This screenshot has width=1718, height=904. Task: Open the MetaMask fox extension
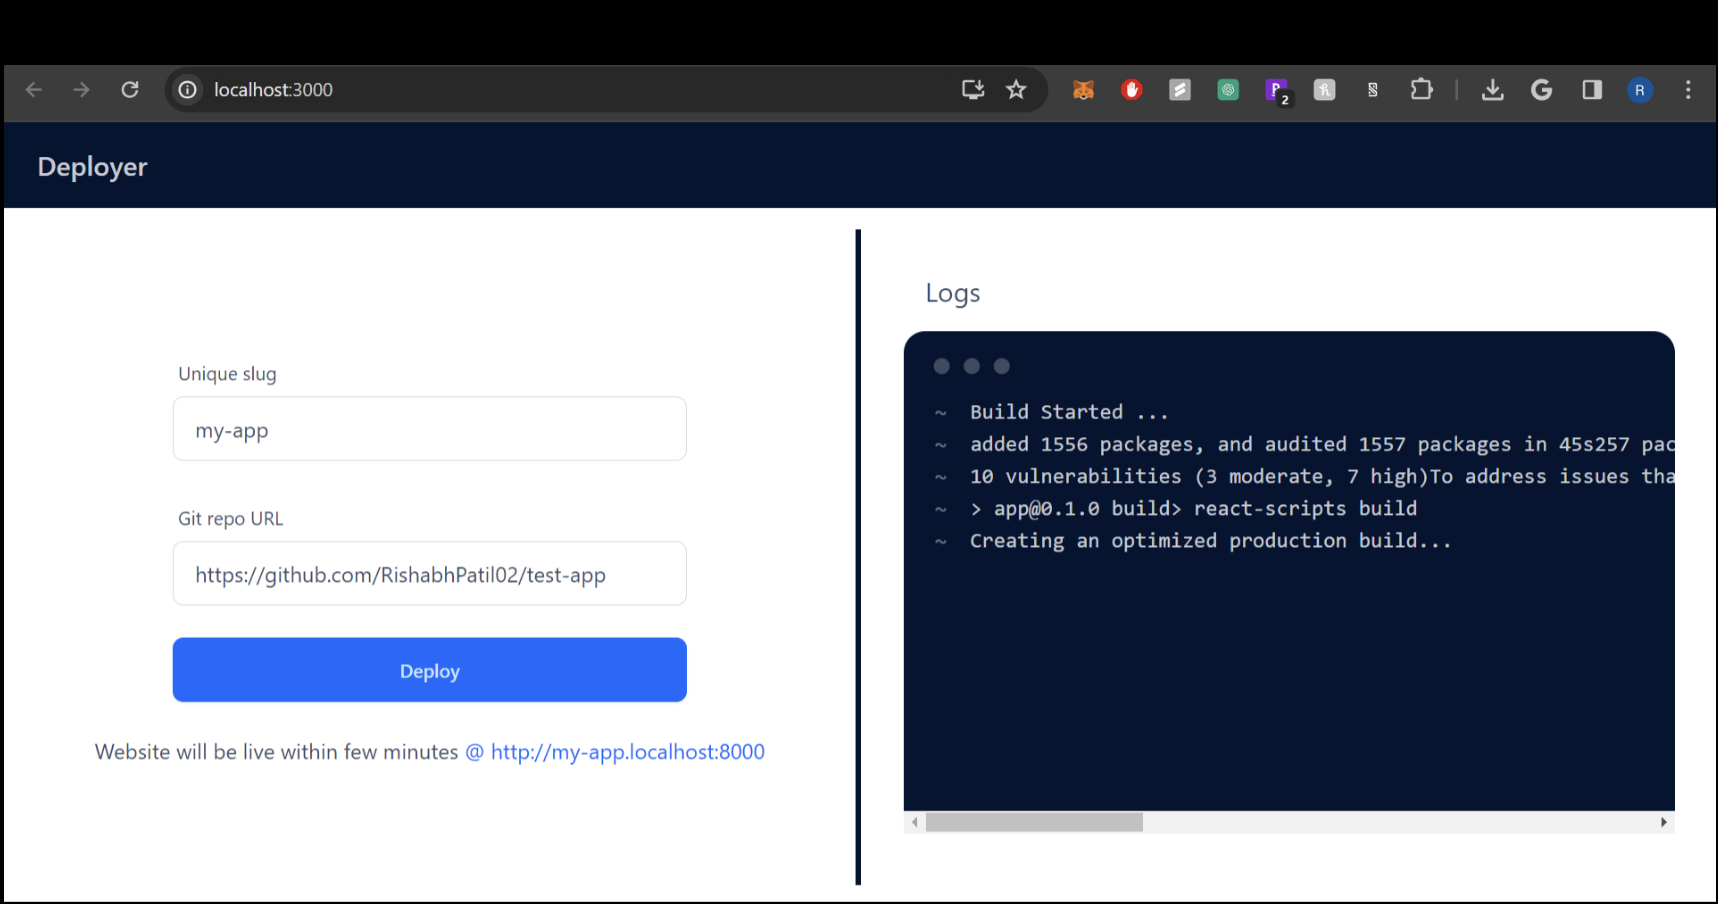coord(1083,90)
